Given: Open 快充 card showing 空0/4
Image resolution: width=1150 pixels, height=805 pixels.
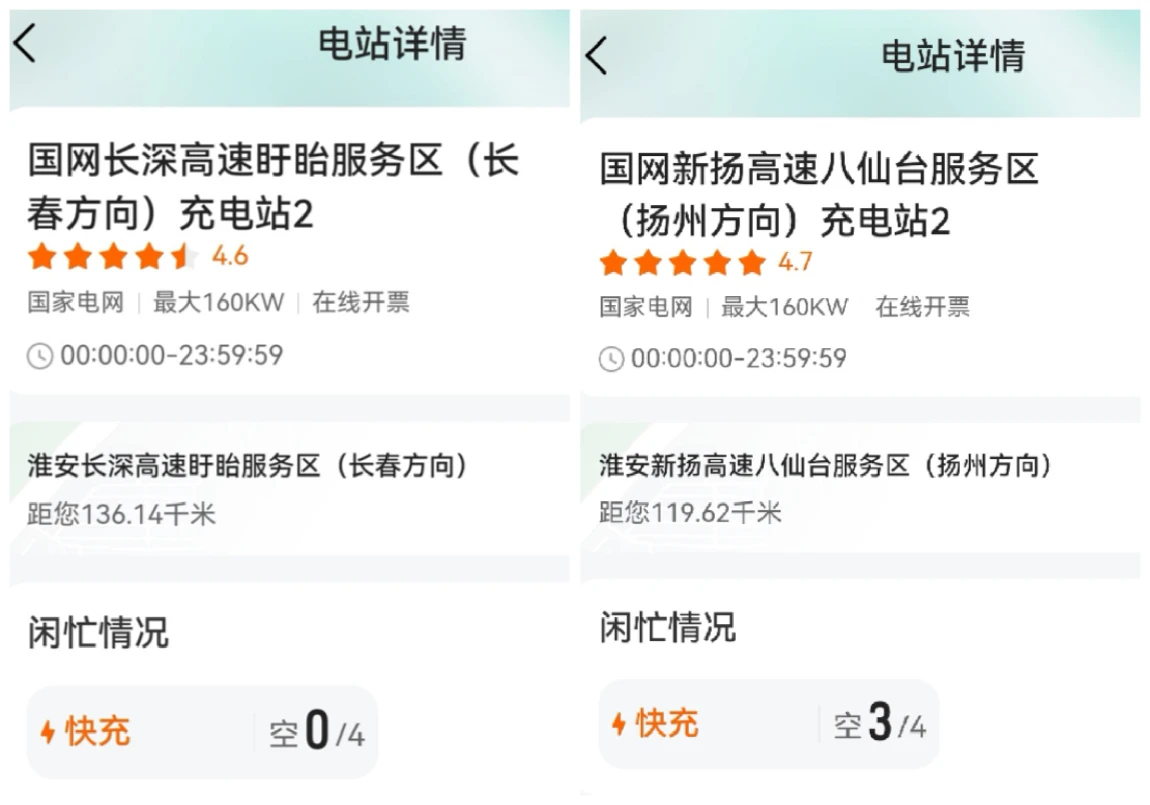Looking at the screenshot, I should tap(202, 732).
